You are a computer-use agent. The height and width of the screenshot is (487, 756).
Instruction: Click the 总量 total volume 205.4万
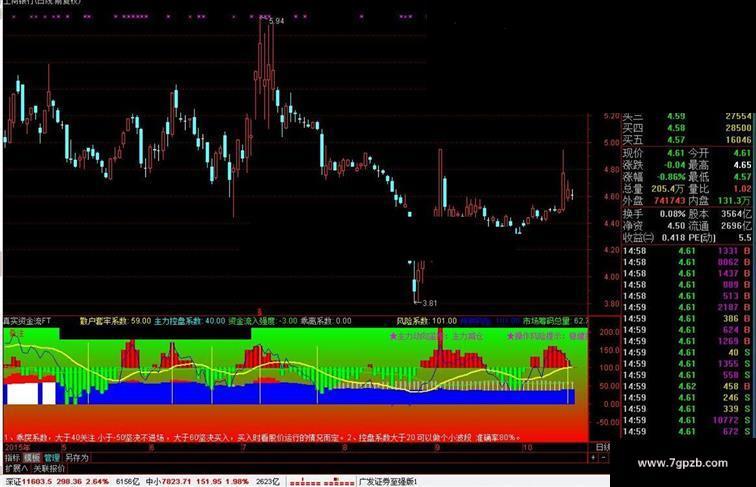[x=667, y=189]
